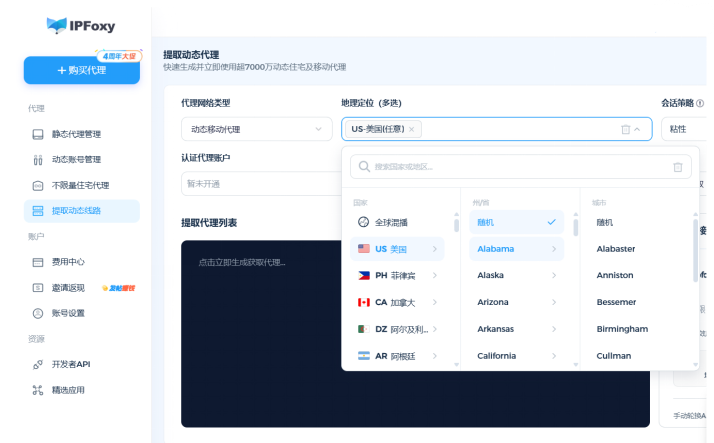The image size is (714, 443).
Task: Expand PH 菲律宾 country entry
Action: pyautogui.click(x=397, y=275)
